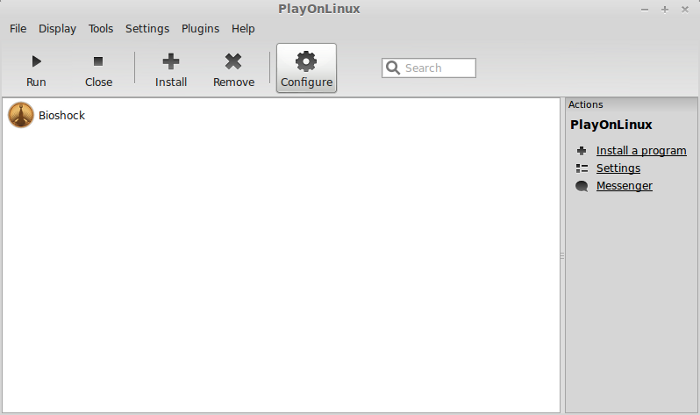Open the Messenger link

point(624,186)
